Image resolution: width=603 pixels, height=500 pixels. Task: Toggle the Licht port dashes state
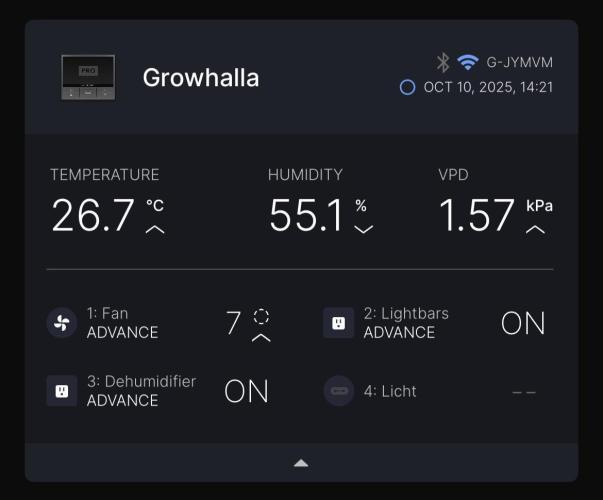point(523,392)
